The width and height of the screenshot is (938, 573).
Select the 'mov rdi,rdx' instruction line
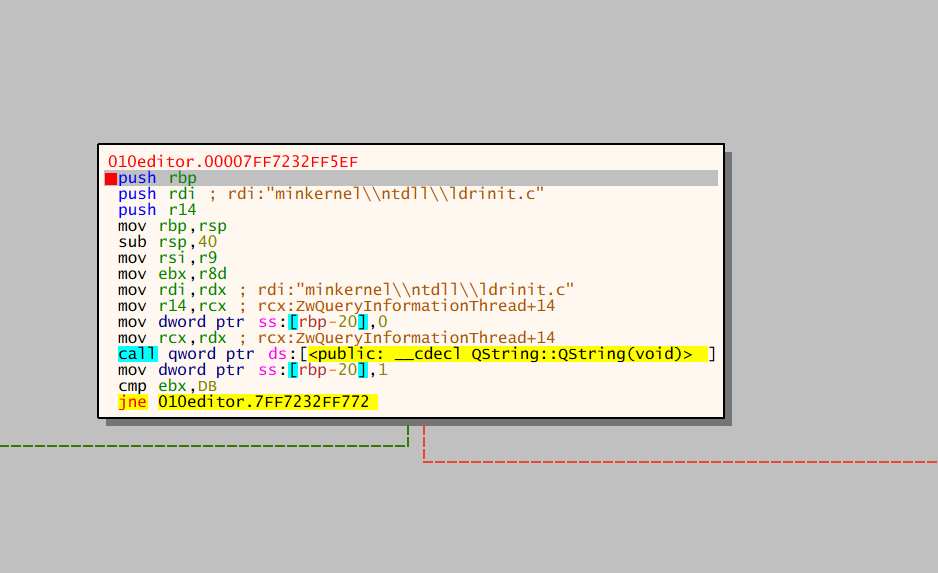[346, 290]
